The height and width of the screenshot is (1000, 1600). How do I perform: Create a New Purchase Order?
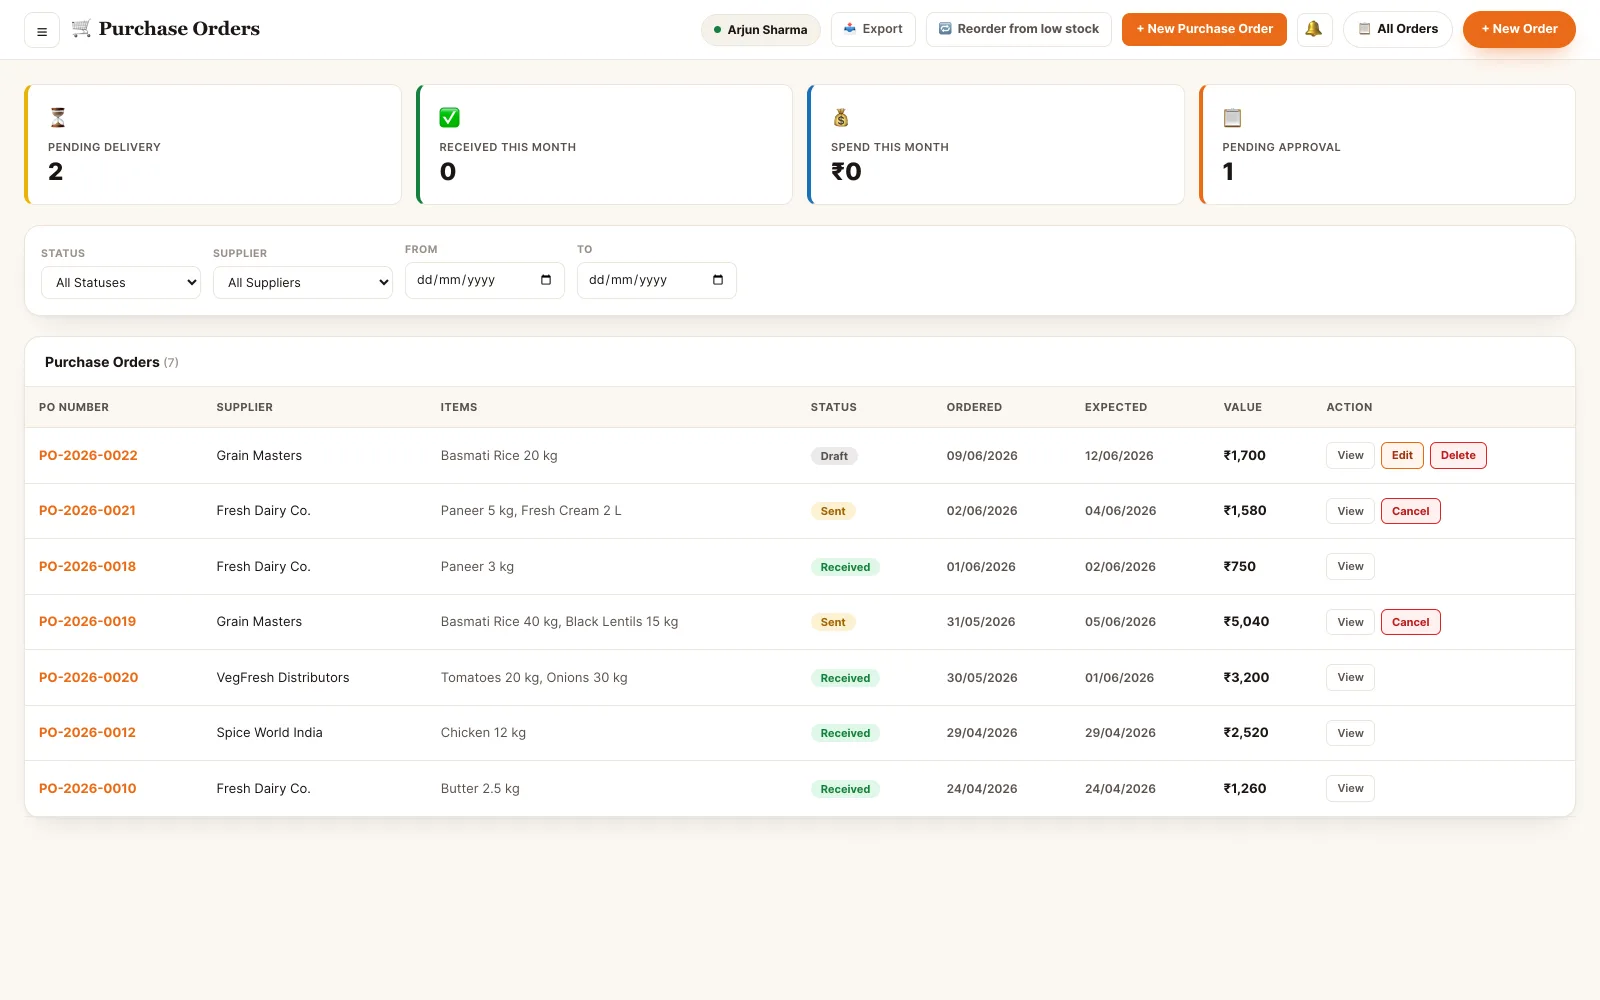coord(1204,29)
